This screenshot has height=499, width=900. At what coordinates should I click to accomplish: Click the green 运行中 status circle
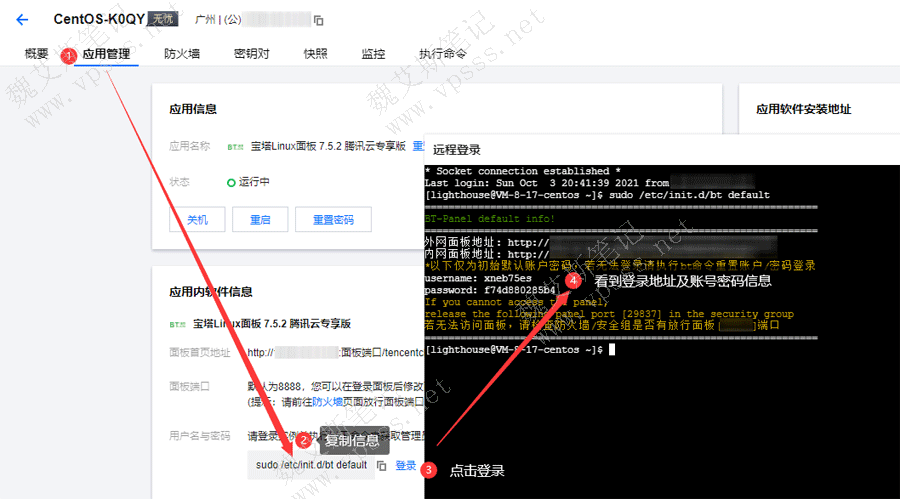point(231,183)
